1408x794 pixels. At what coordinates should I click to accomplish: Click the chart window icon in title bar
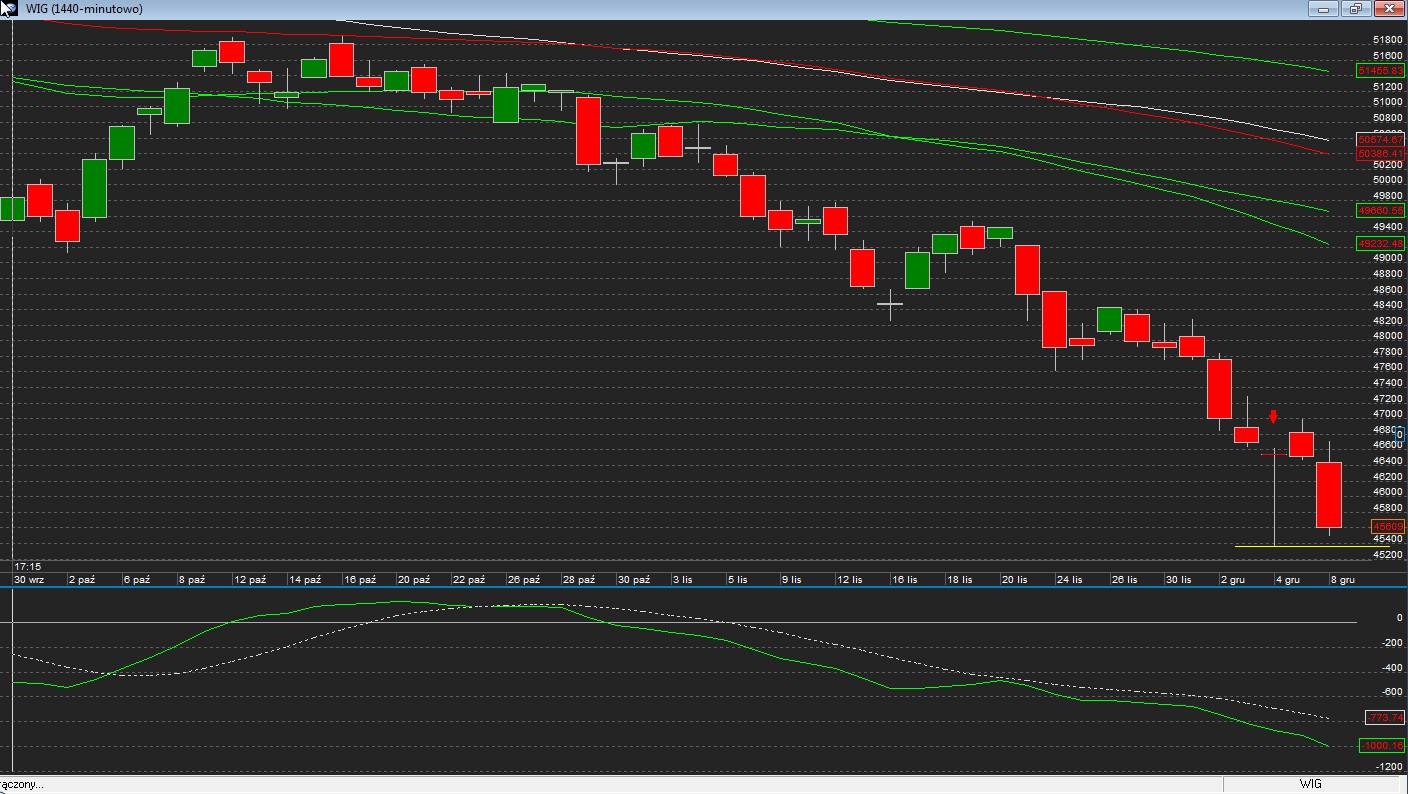click(9, 9)
